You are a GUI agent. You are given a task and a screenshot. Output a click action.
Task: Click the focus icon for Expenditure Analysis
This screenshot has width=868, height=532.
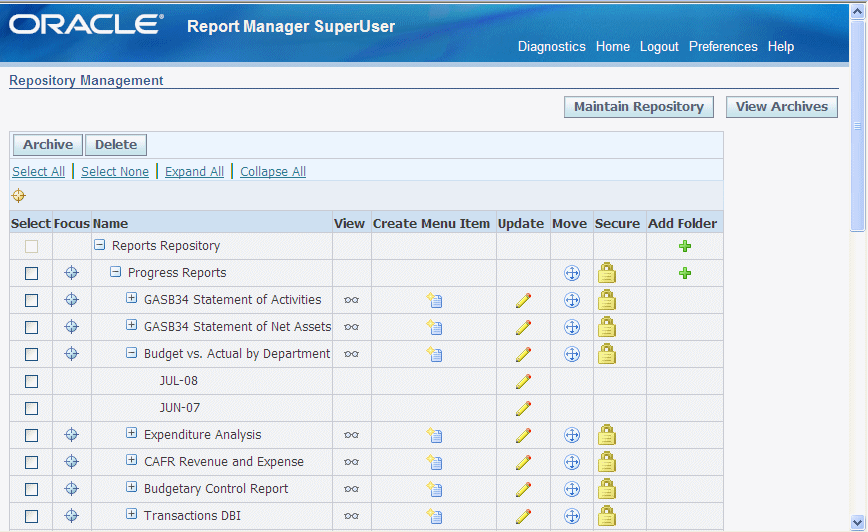tap(71, 435)
